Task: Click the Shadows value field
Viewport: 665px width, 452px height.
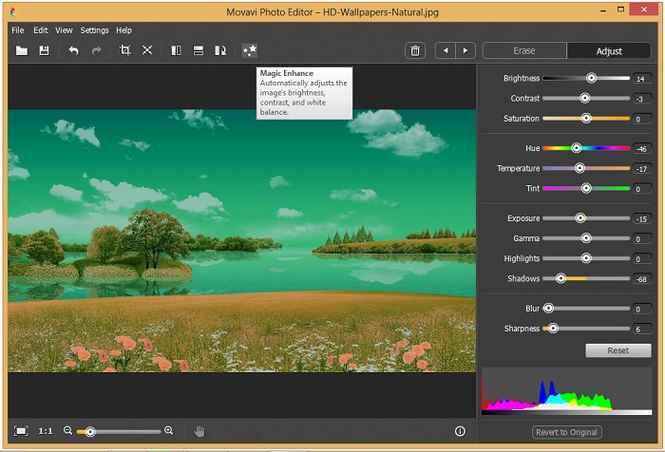Action: pyautogui.click(x=639, y=279)
